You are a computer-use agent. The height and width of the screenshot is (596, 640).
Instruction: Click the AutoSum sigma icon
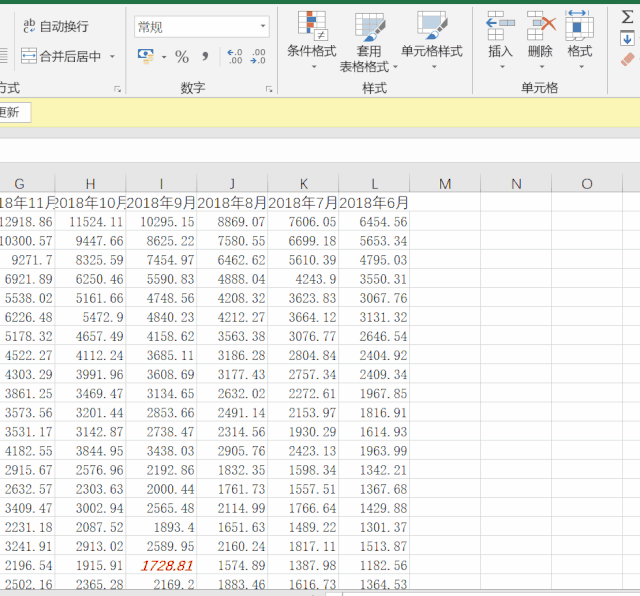tap(627, 17)
